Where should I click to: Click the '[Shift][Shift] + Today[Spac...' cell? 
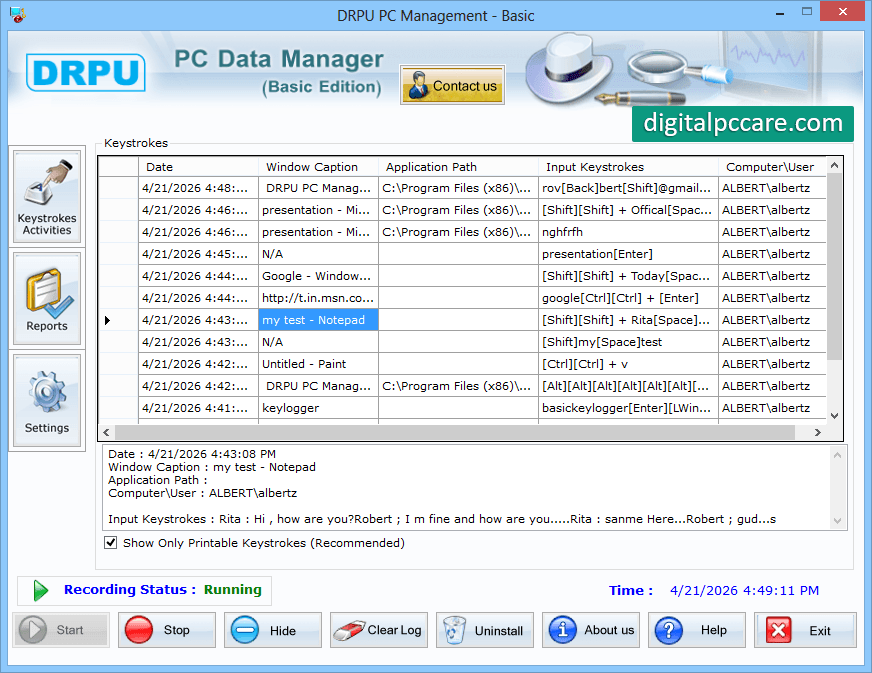[x=628, y=276]
